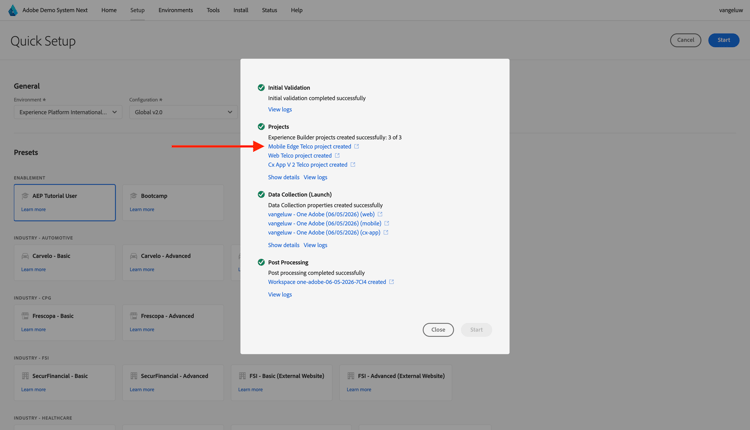Open Learn more under SecurFinancial - Advanced
Viewport: 750px width, 430px height.
coord(142,389)
